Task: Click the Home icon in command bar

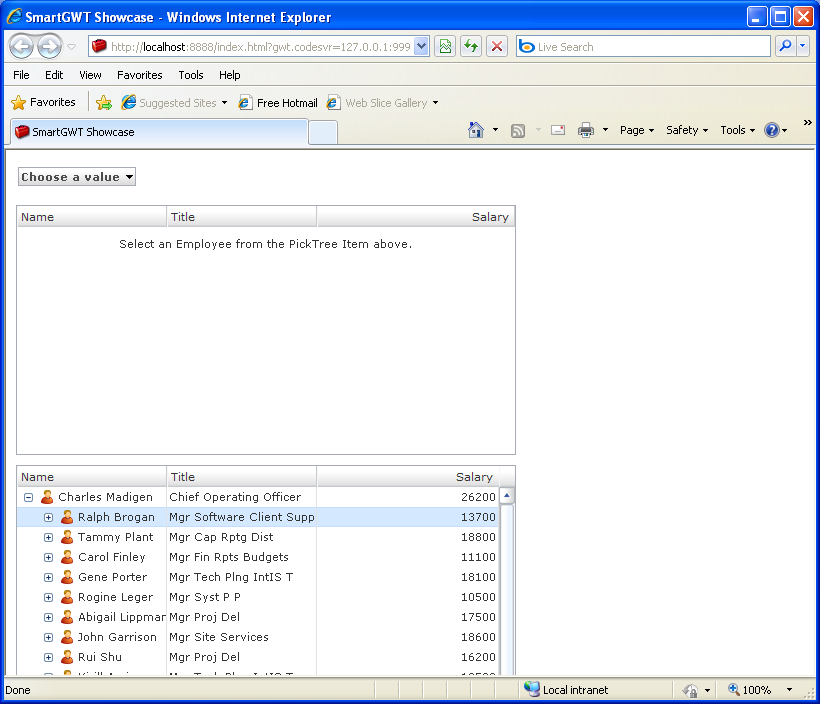Action: click(x=476, y=130)
